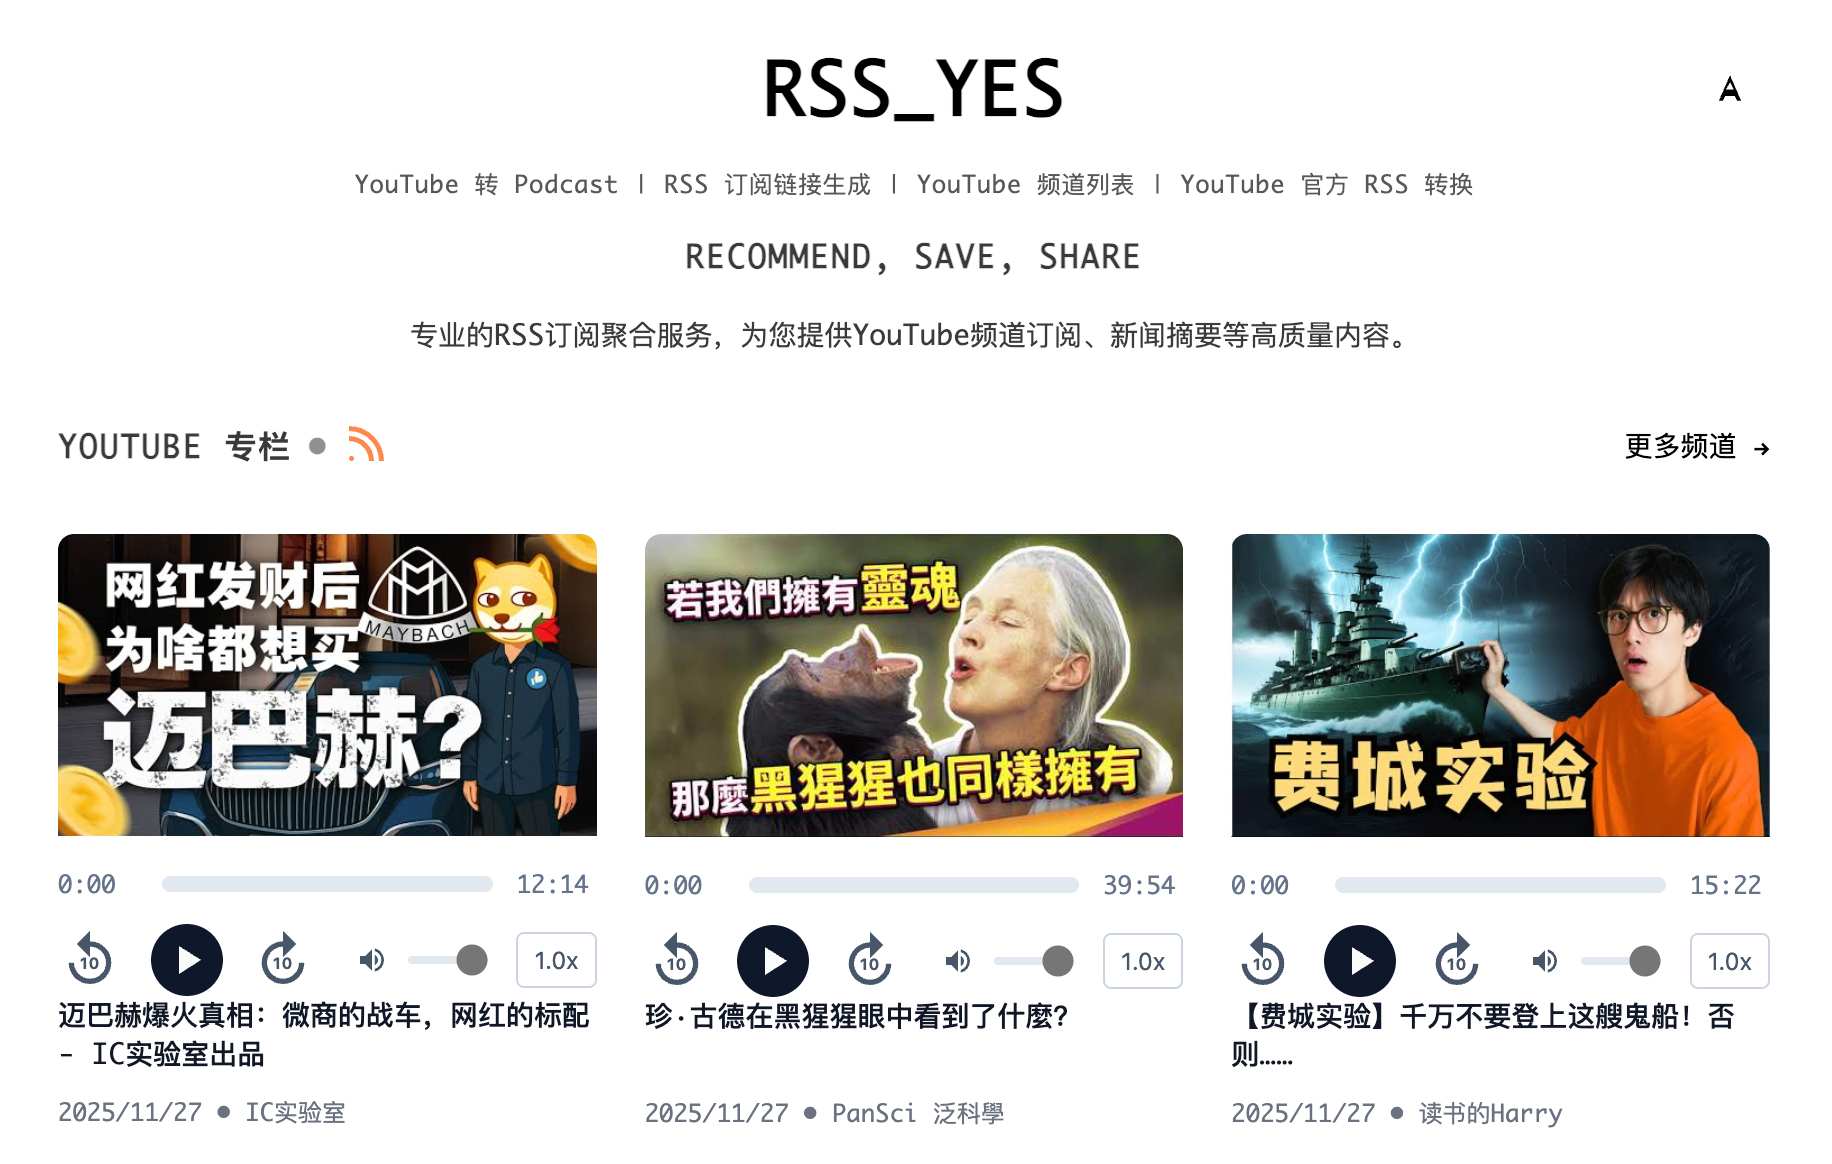This screenshot has width=1832, height=1164.
Task: Play the 迈巴赫 episode
Action: 187,960
